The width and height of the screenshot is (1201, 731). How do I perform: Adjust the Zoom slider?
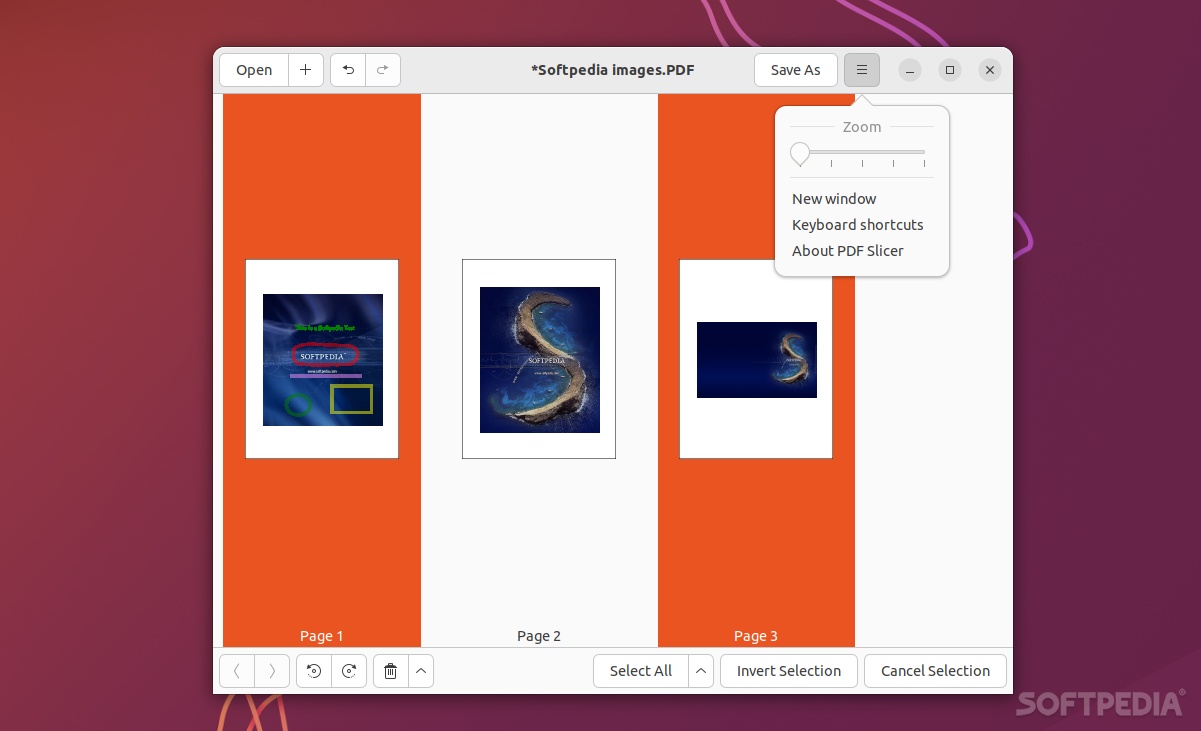(800, 154)
